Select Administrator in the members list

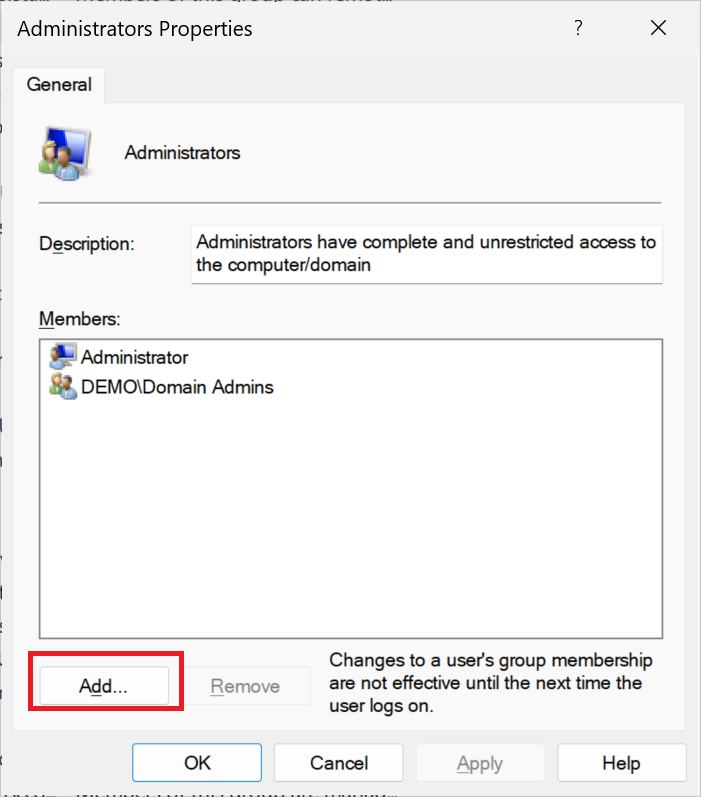pos(134,357)
